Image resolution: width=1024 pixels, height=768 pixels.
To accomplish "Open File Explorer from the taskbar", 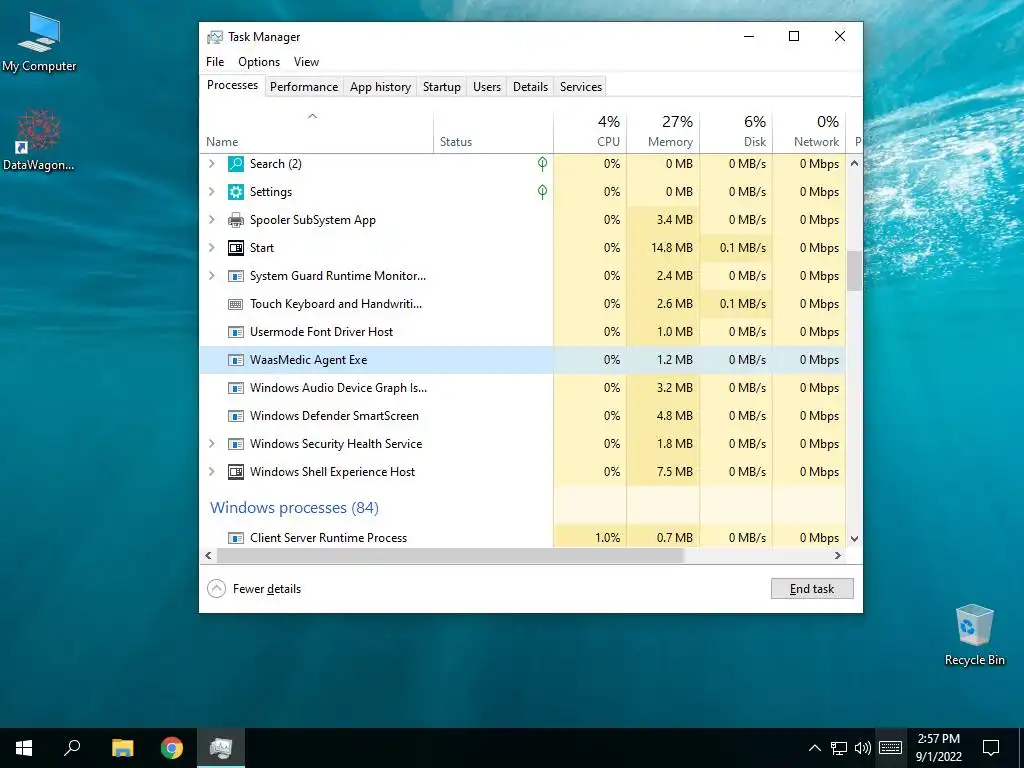I will click(122, 748).
